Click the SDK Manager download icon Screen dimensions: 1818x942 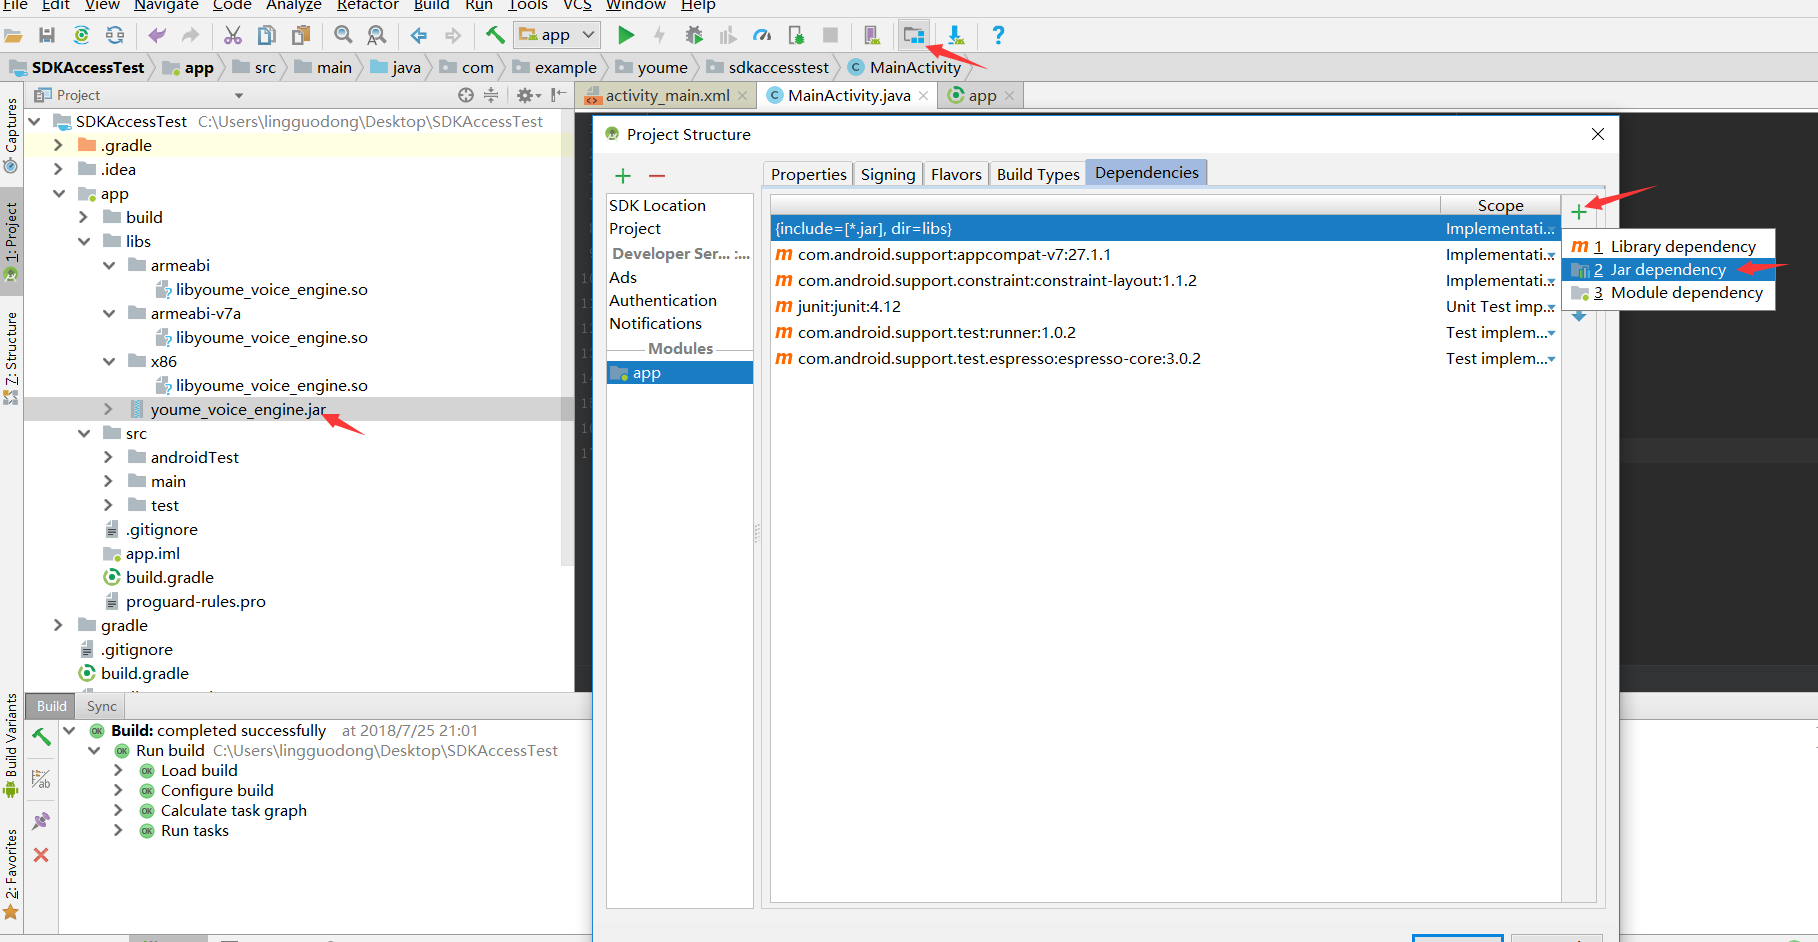[x=956, y=36]
